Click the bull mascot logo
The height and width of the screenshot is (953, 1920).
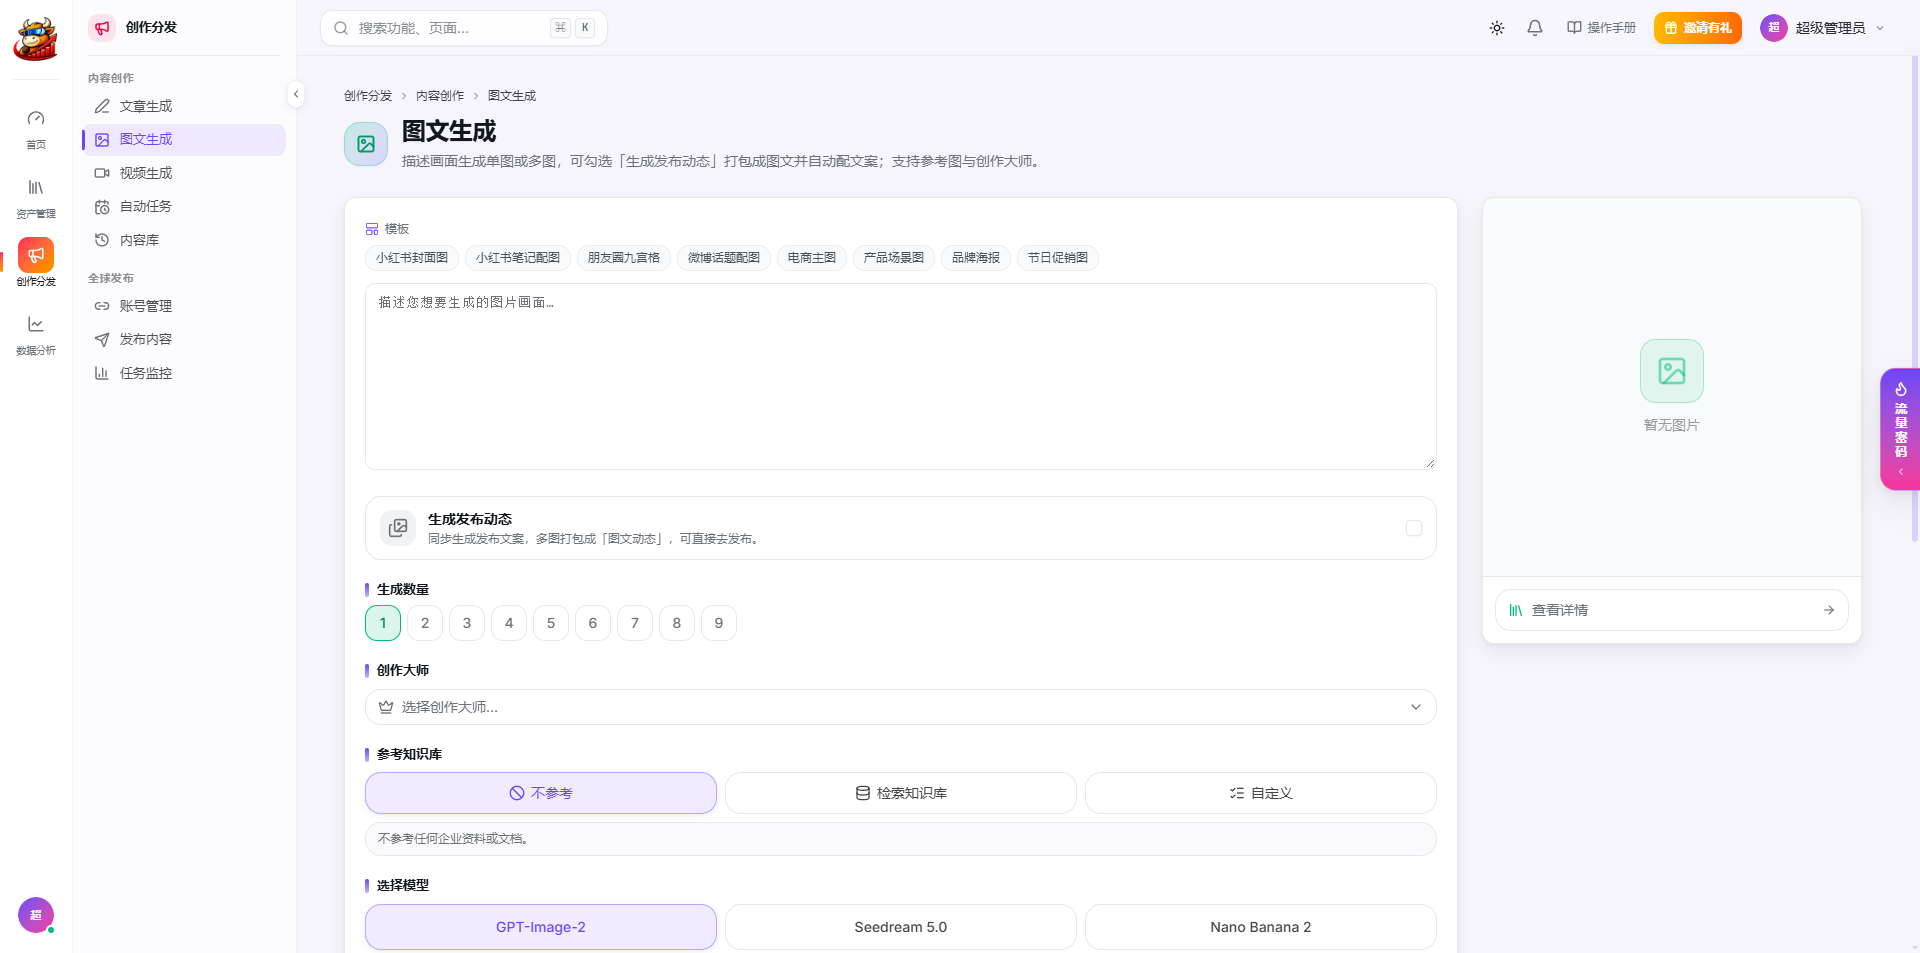[36, 39]
